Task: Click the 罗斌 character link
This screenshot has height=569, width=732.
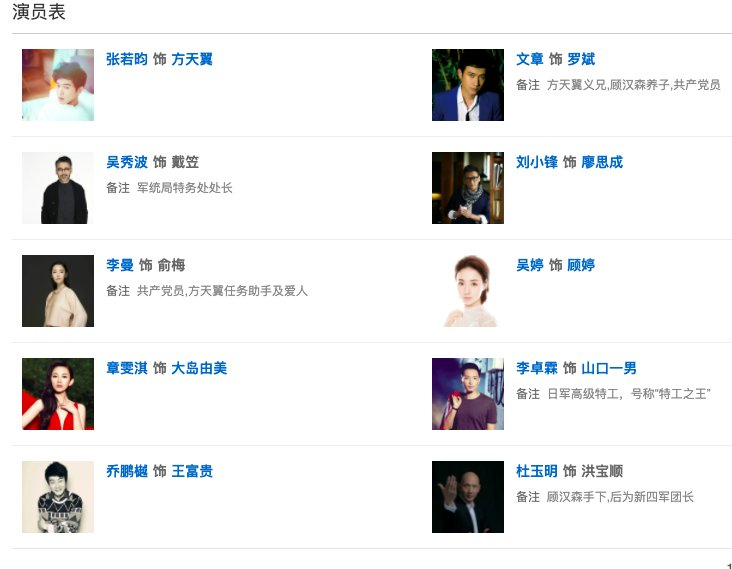Action: [581, 59]
